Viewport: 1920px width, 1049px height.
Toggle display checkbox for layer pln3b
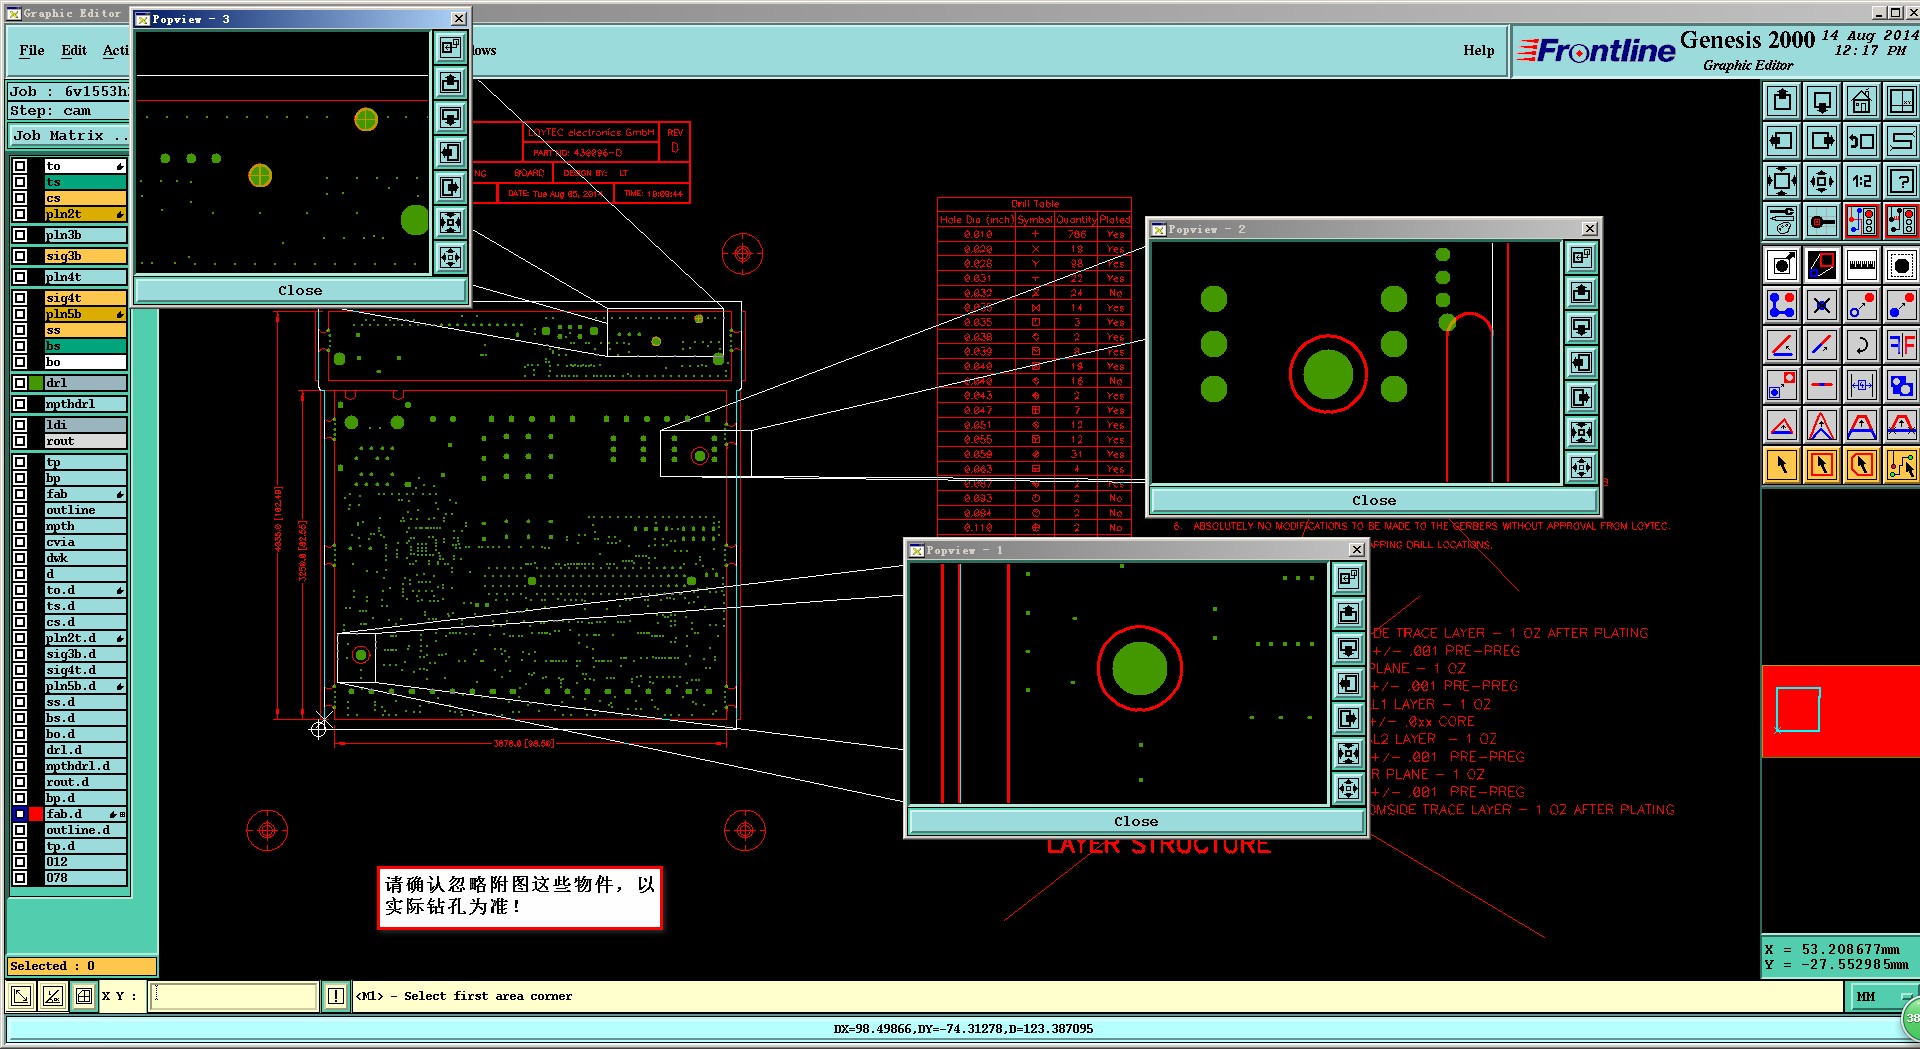[20, 235]
